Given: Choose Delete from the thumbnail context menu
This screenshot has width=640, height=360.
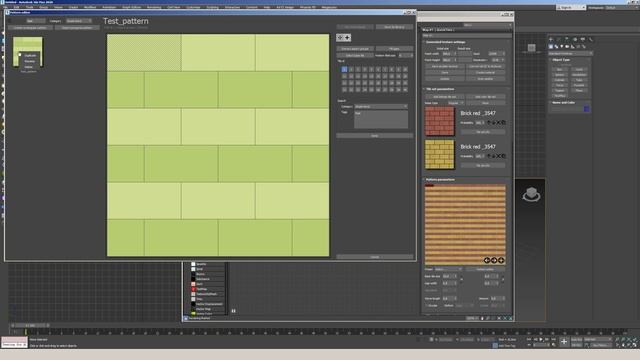Looking at the screenshot, I should point(29,67).
